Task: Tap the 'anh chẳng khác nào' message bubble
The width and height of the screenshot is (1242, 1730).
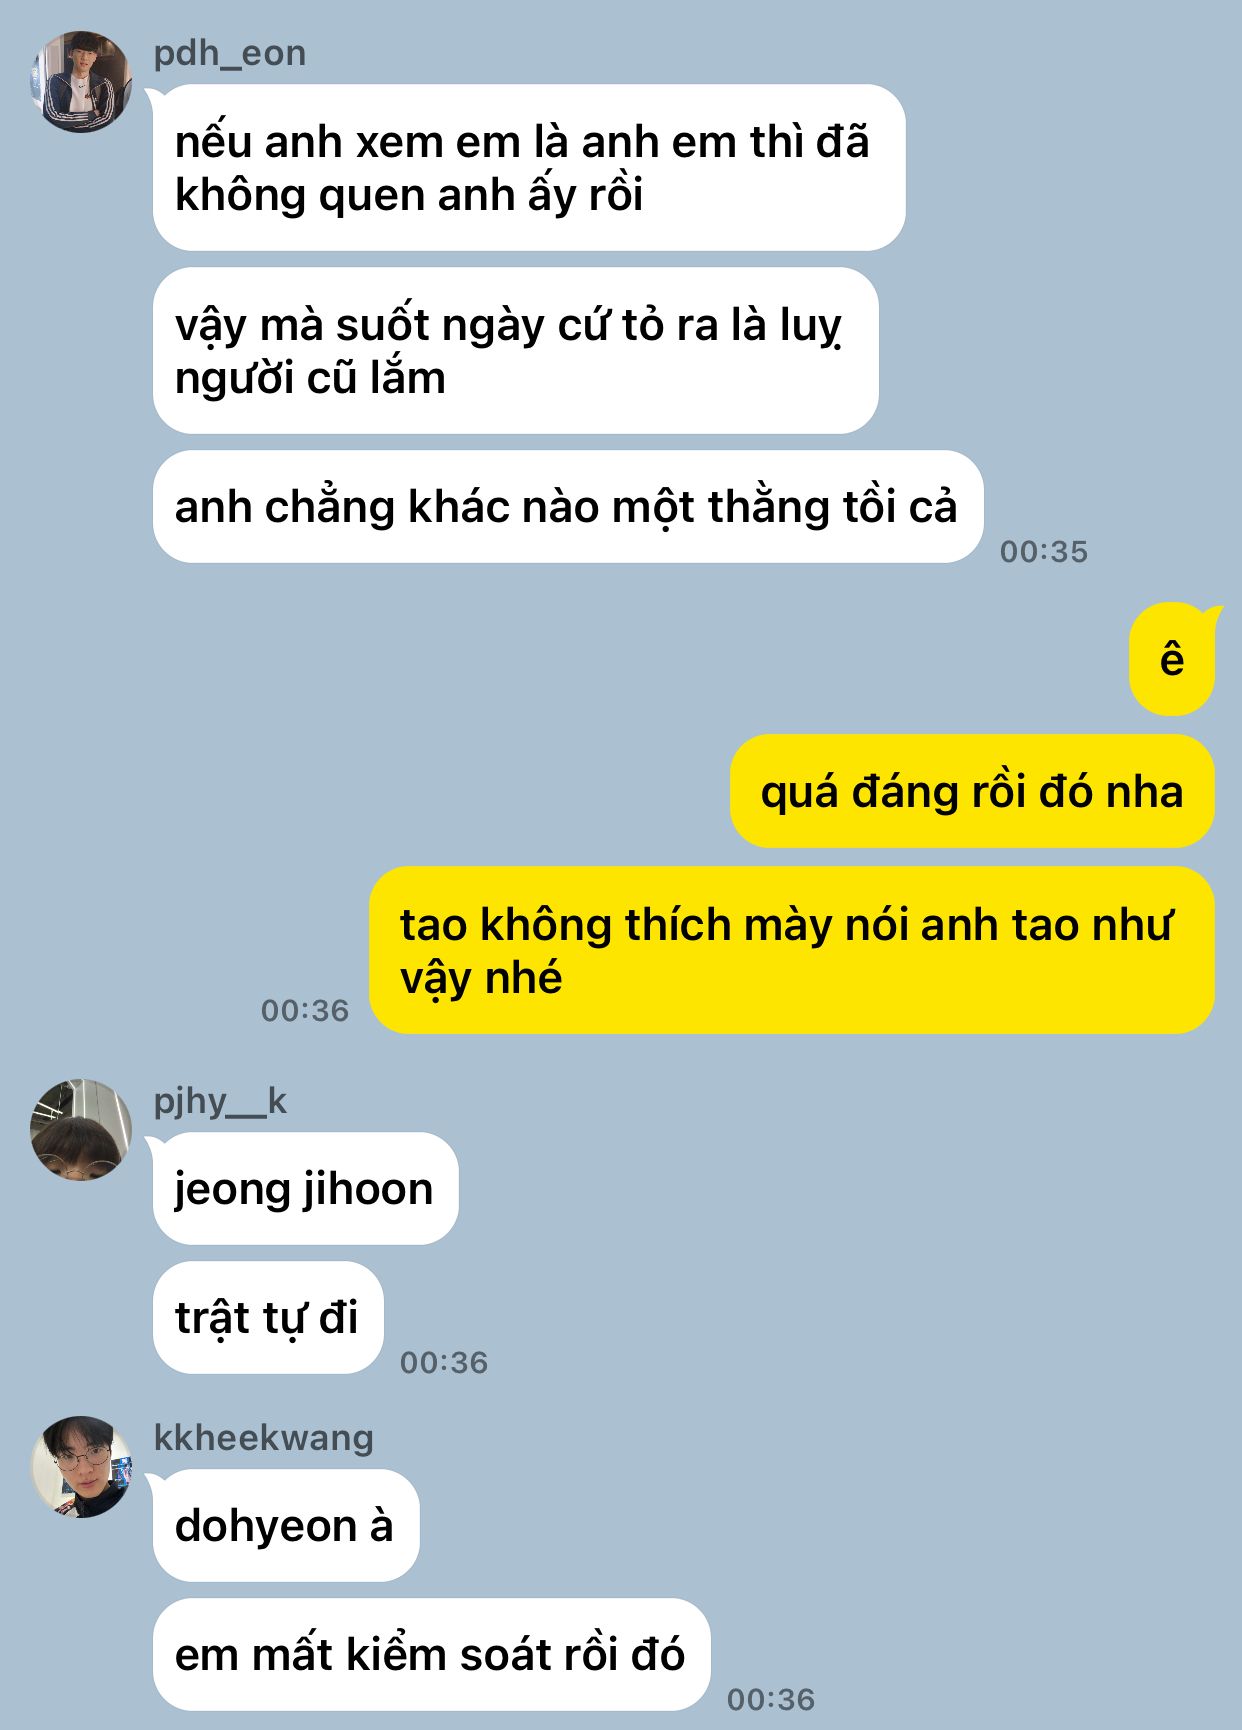Action: (x=568, y=507)
